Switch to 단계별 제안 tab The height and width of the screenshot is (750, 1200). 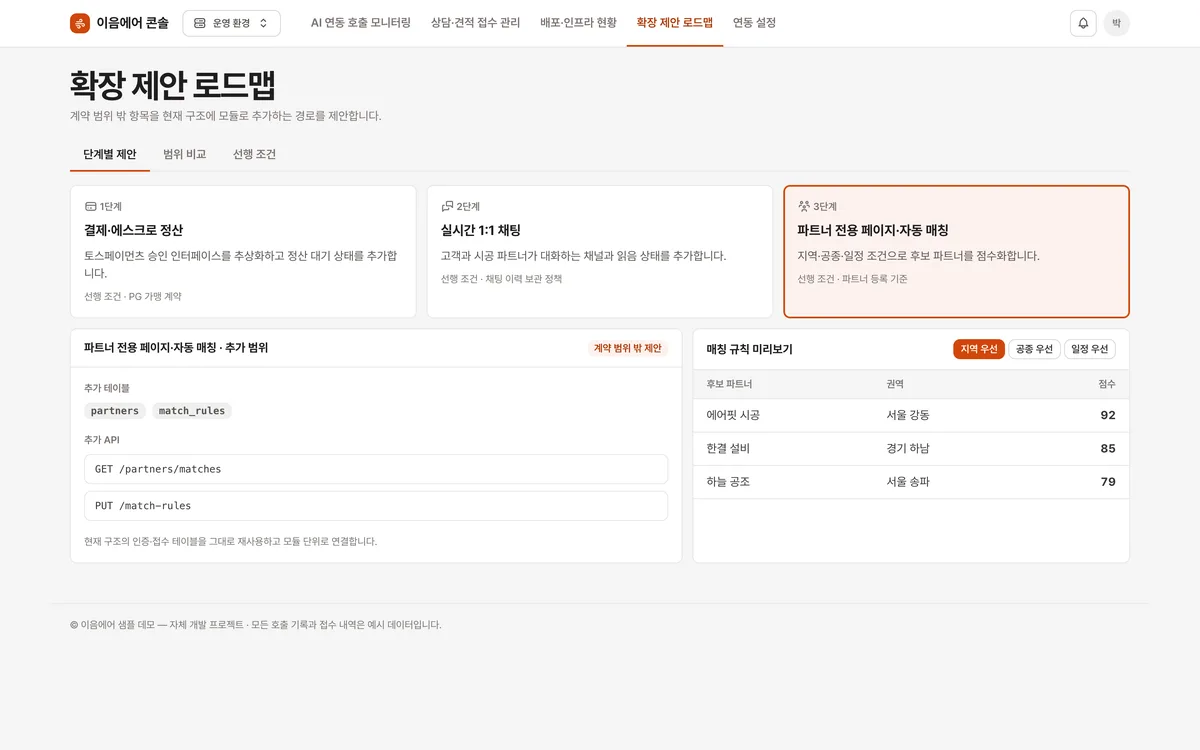pos(110,155)
